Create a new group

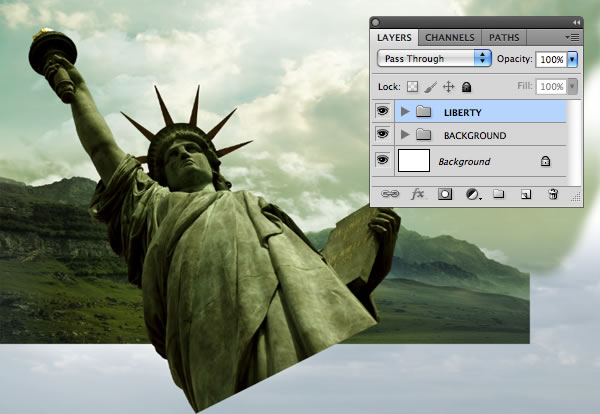pyautogui.click(x=498, y=194)
